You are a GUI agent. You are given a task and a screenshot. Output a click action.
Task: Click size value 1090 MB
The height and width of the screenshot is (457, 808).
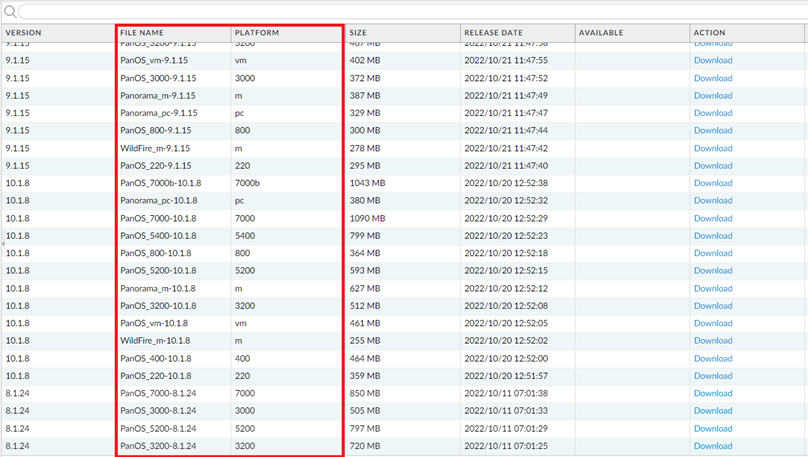[x=367, y=218]
